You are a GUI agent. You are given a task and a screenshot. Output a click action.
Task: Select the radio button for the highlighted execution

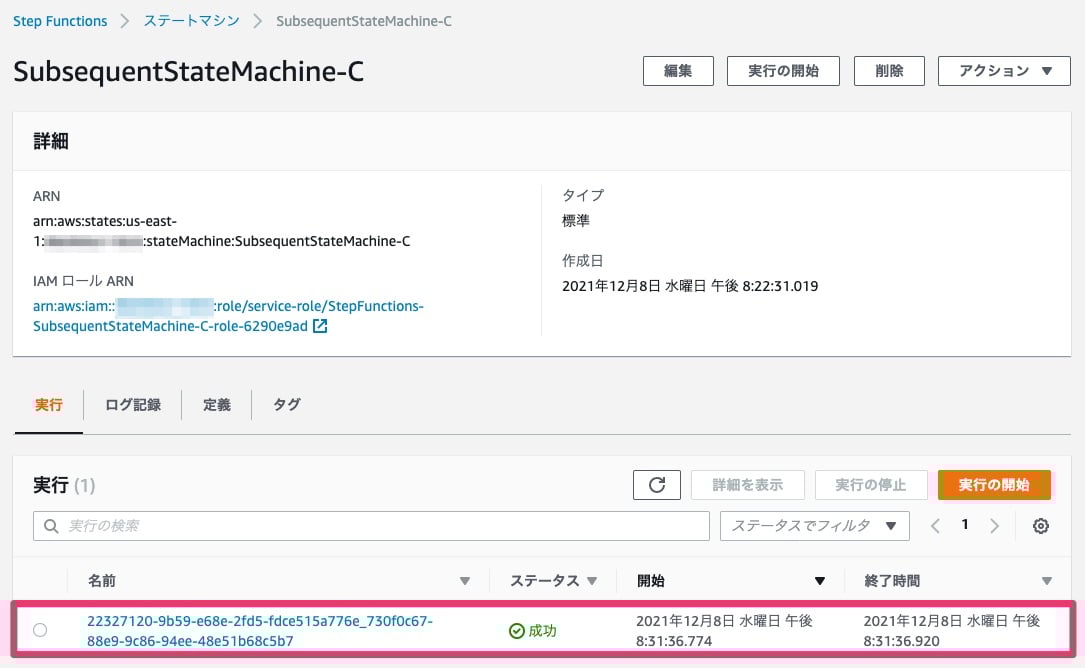[40, 630]
